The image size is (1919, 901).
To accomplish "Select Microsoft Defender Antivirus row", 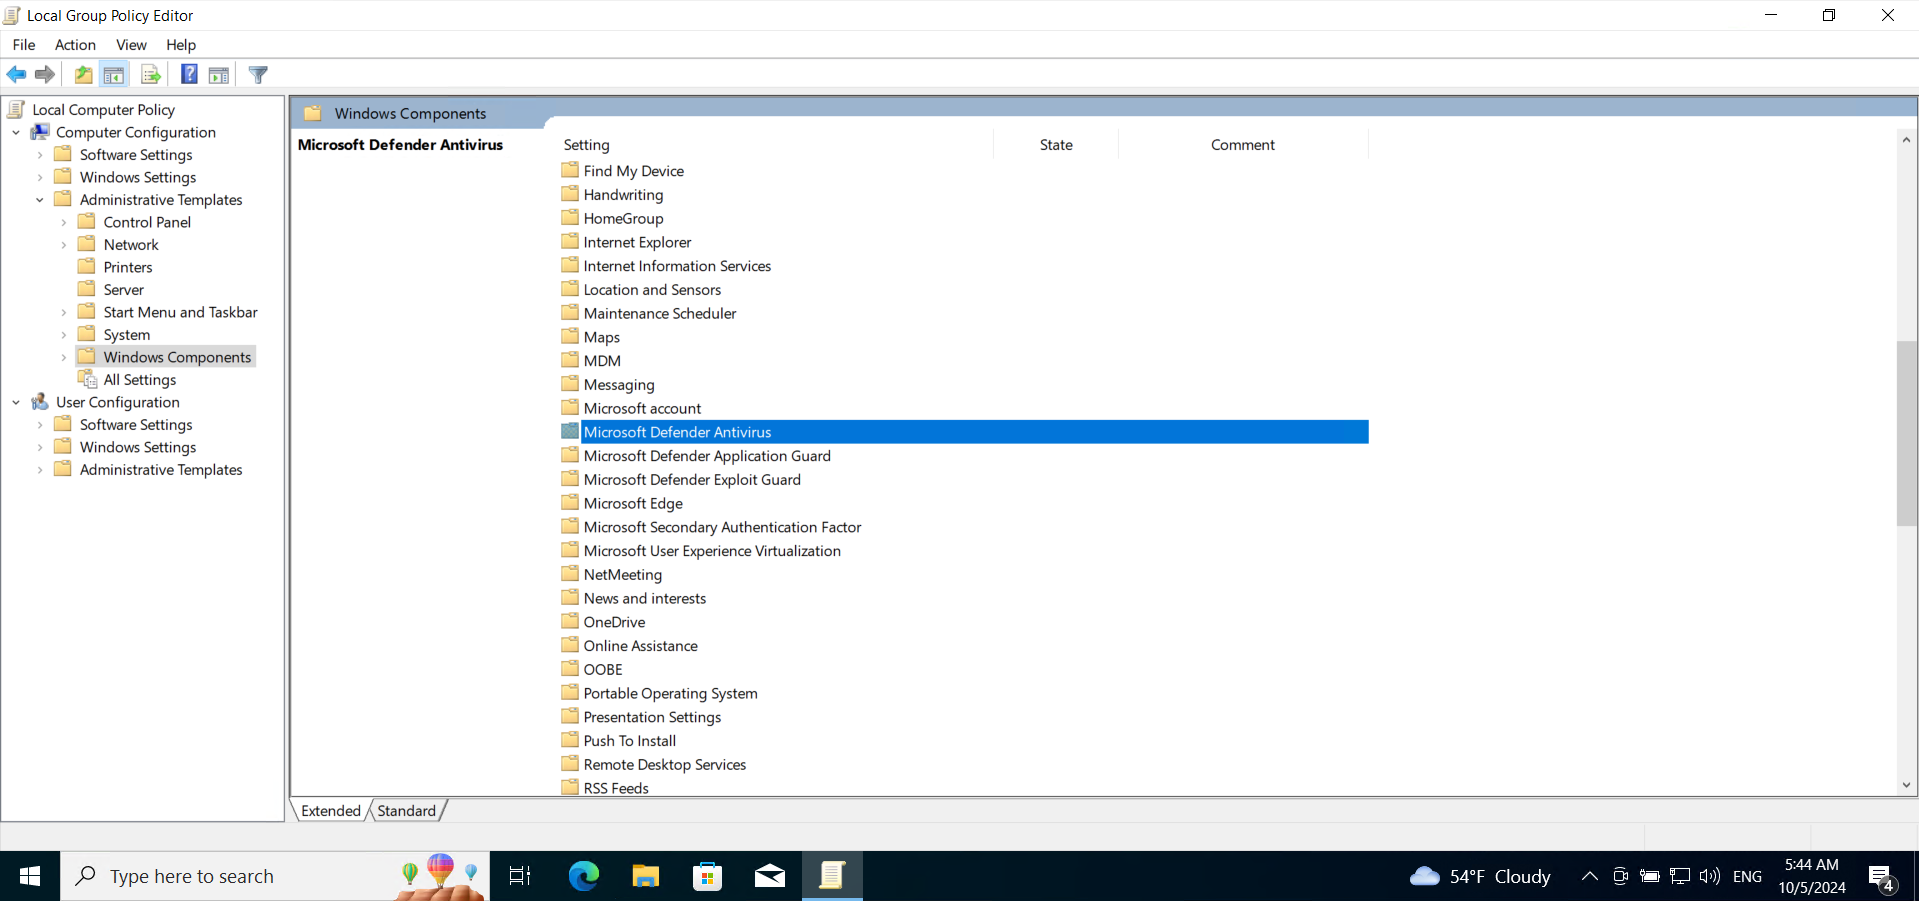I will click(x=964, y=432).
